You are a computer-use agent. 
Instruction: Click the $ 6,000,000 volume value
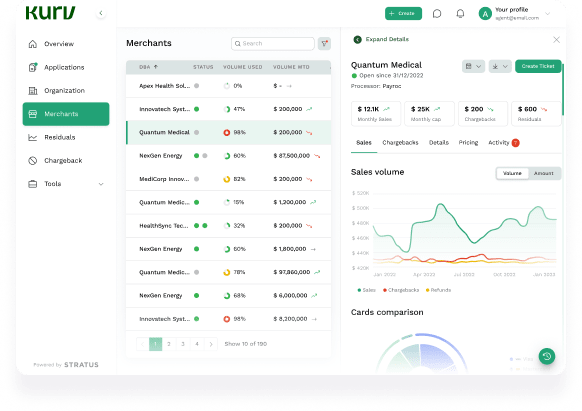point(290,296)
